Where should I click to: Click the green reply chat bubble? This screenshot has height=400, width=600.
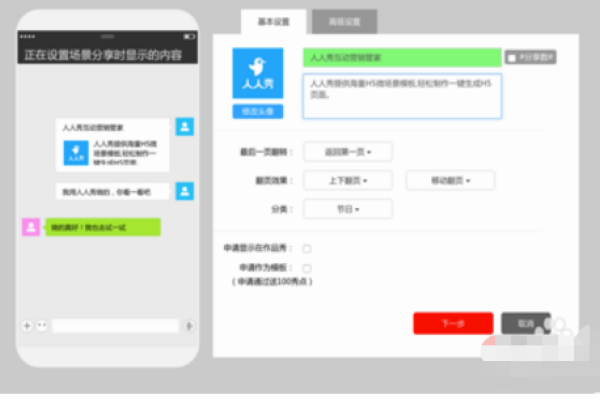103,227
